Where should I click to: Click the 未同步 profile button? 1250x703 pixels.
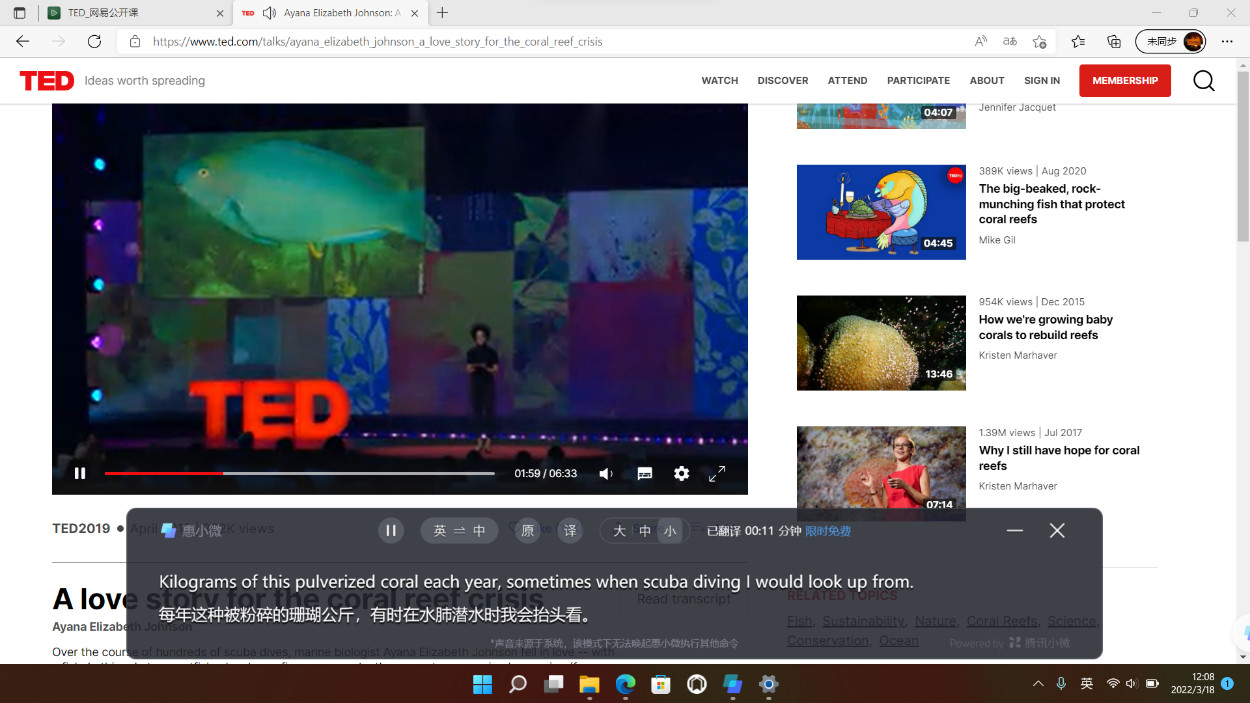click(x=1171, y=41)
